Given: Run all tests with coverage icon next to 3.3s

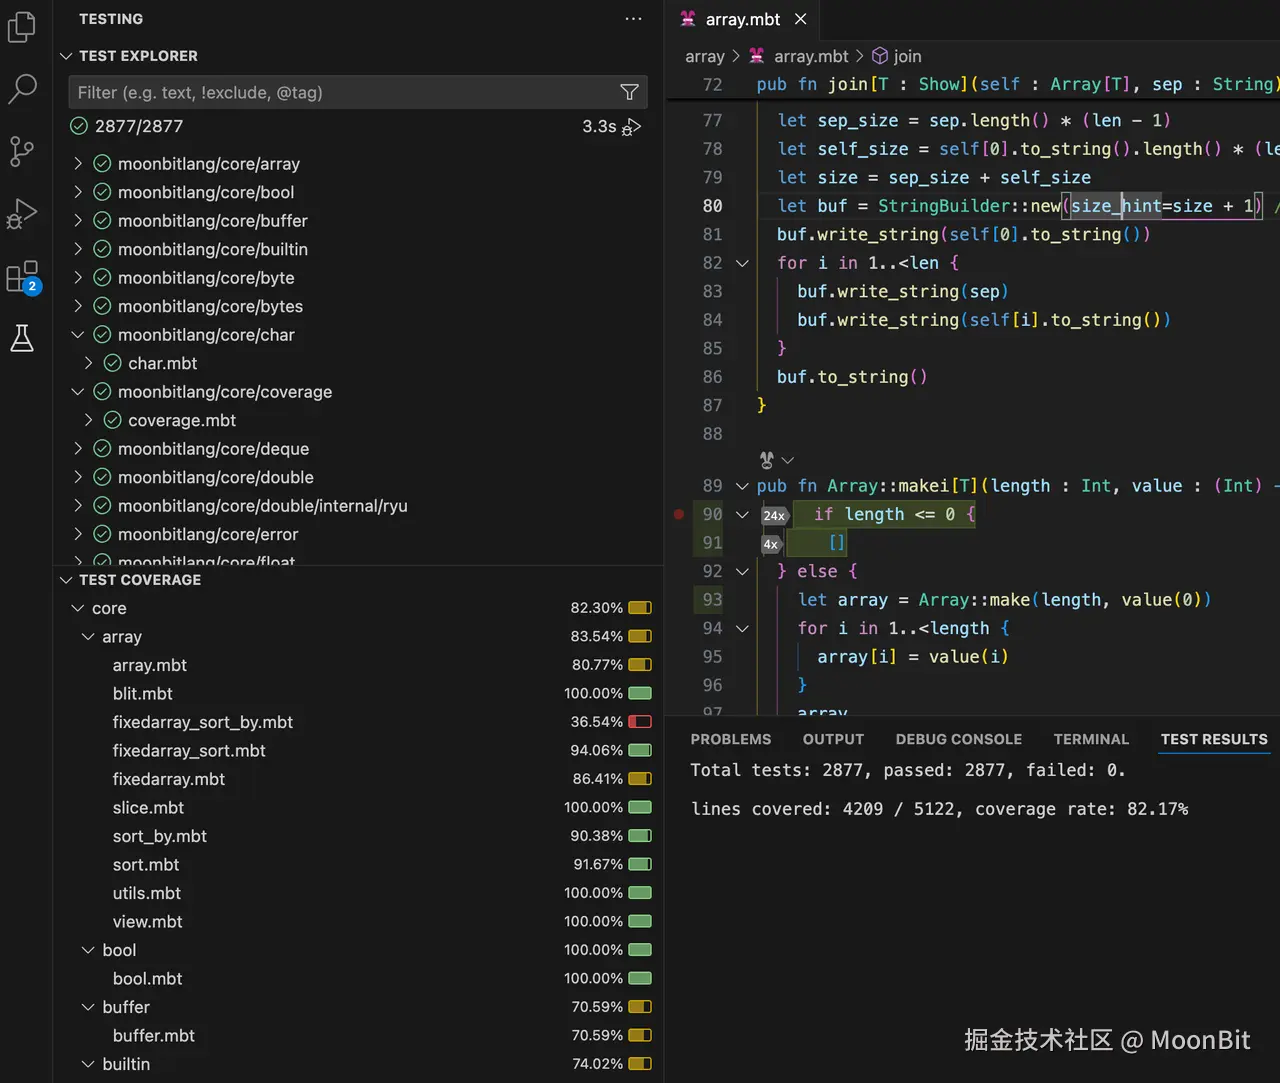Looking at the screenshot, I should pyautogui.click(x=632, y=127).
